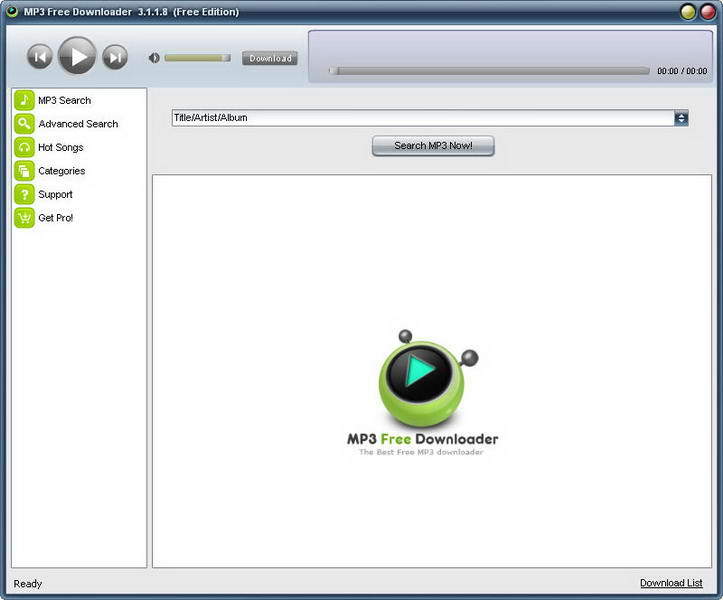The width and height of the screenshot is (723, 600).
Task: Click the shopping cart Get Pro icon
Action: coord(24,218)
